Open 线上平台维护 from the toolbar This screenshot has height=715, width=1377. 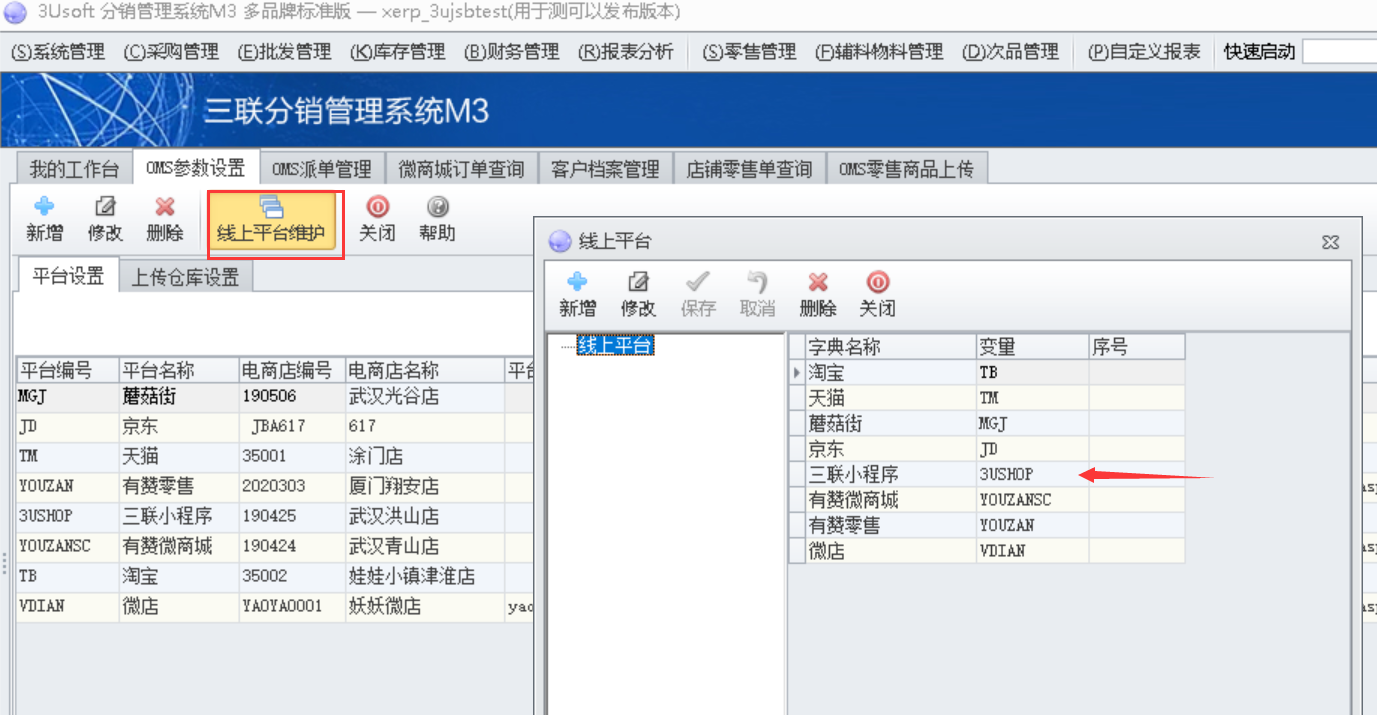(272, 221)
